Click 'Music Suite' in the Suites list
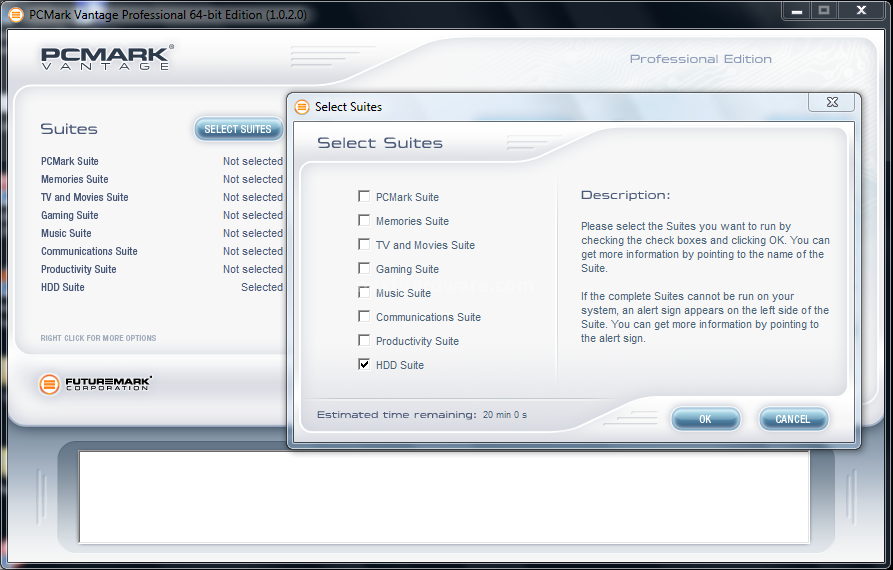Image resolution: width=893 pixels, height=570 pixels. click(x=66, y=233)
